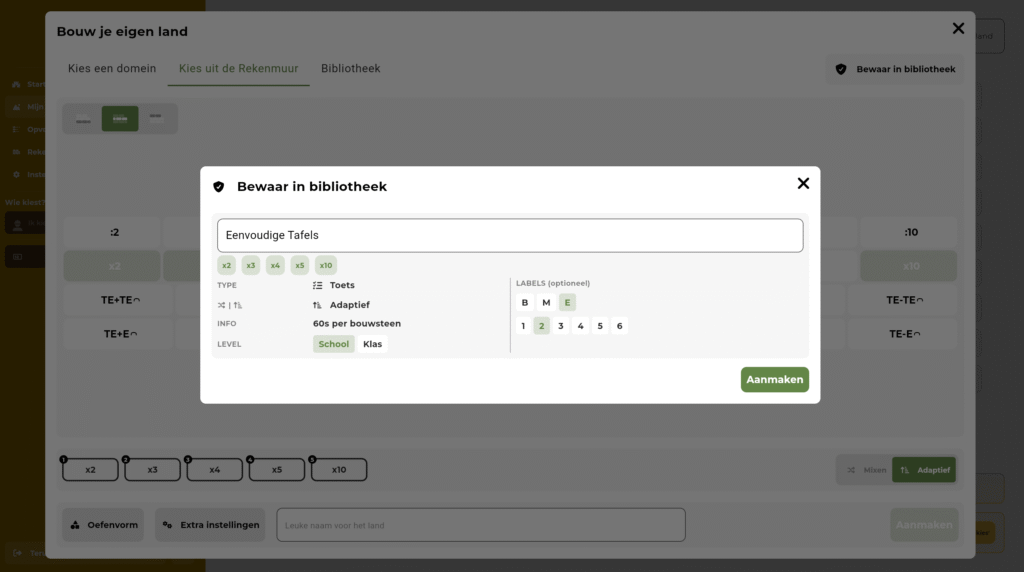Select grade label 1
1024x572 pixels.
click(523, 326)
